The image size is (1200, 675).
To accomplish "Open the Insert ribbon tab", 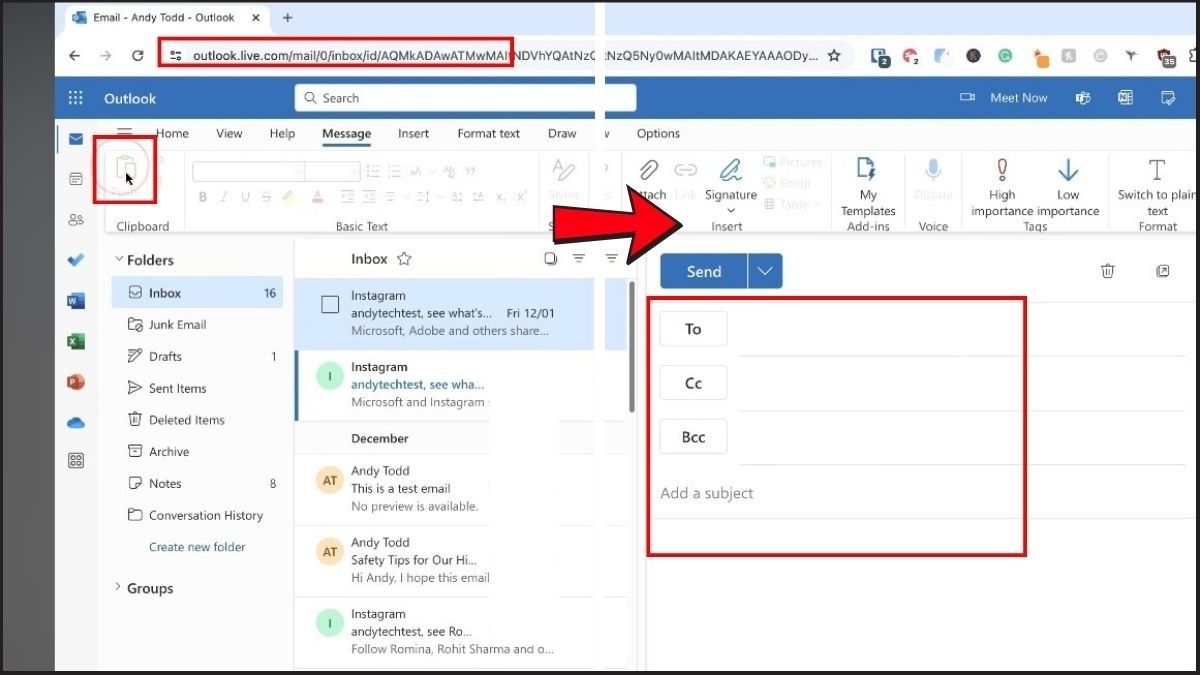I will [x=413, y=133].
